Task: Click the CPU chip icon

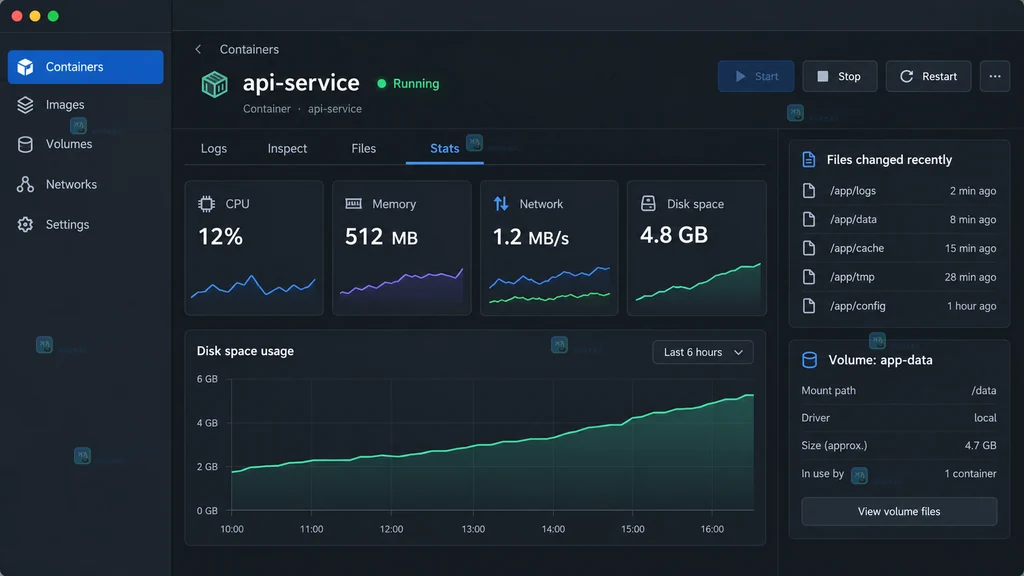Action: coord(206,204)
